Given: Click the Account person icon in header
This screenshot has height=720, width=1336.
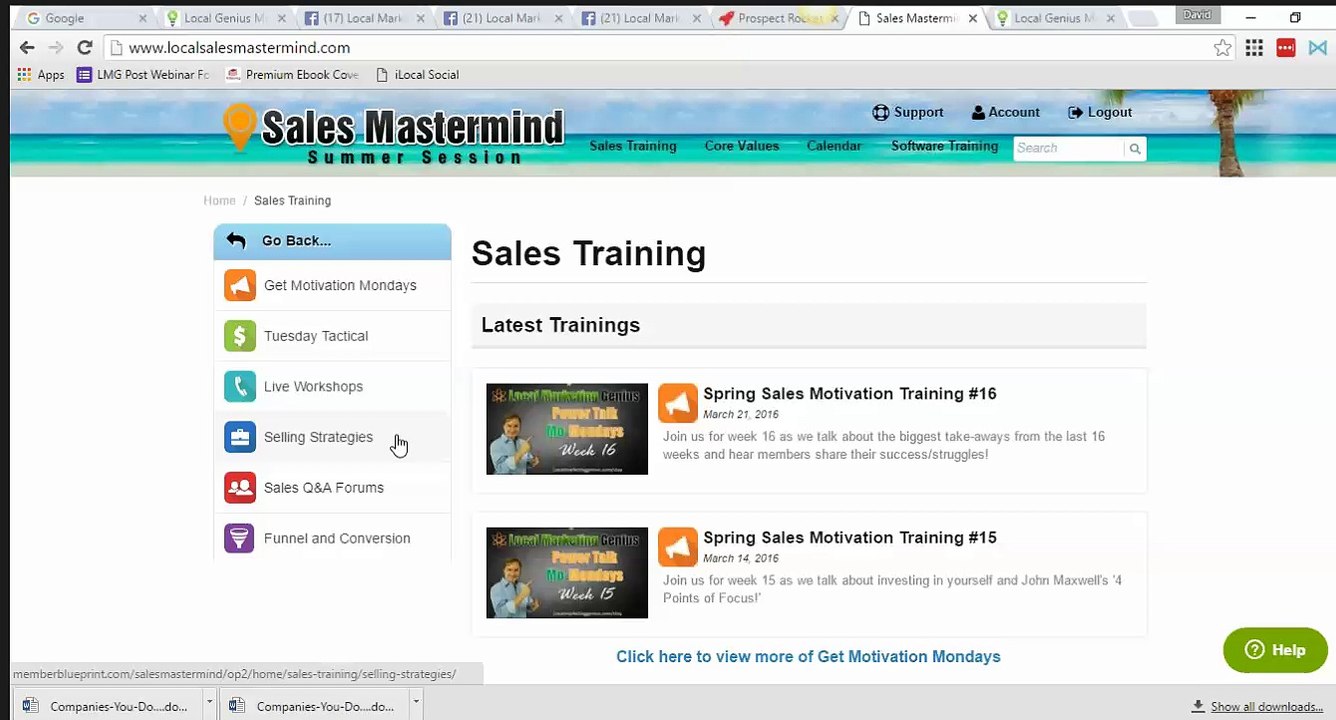Looking at the screenshot, I should 978,113.
